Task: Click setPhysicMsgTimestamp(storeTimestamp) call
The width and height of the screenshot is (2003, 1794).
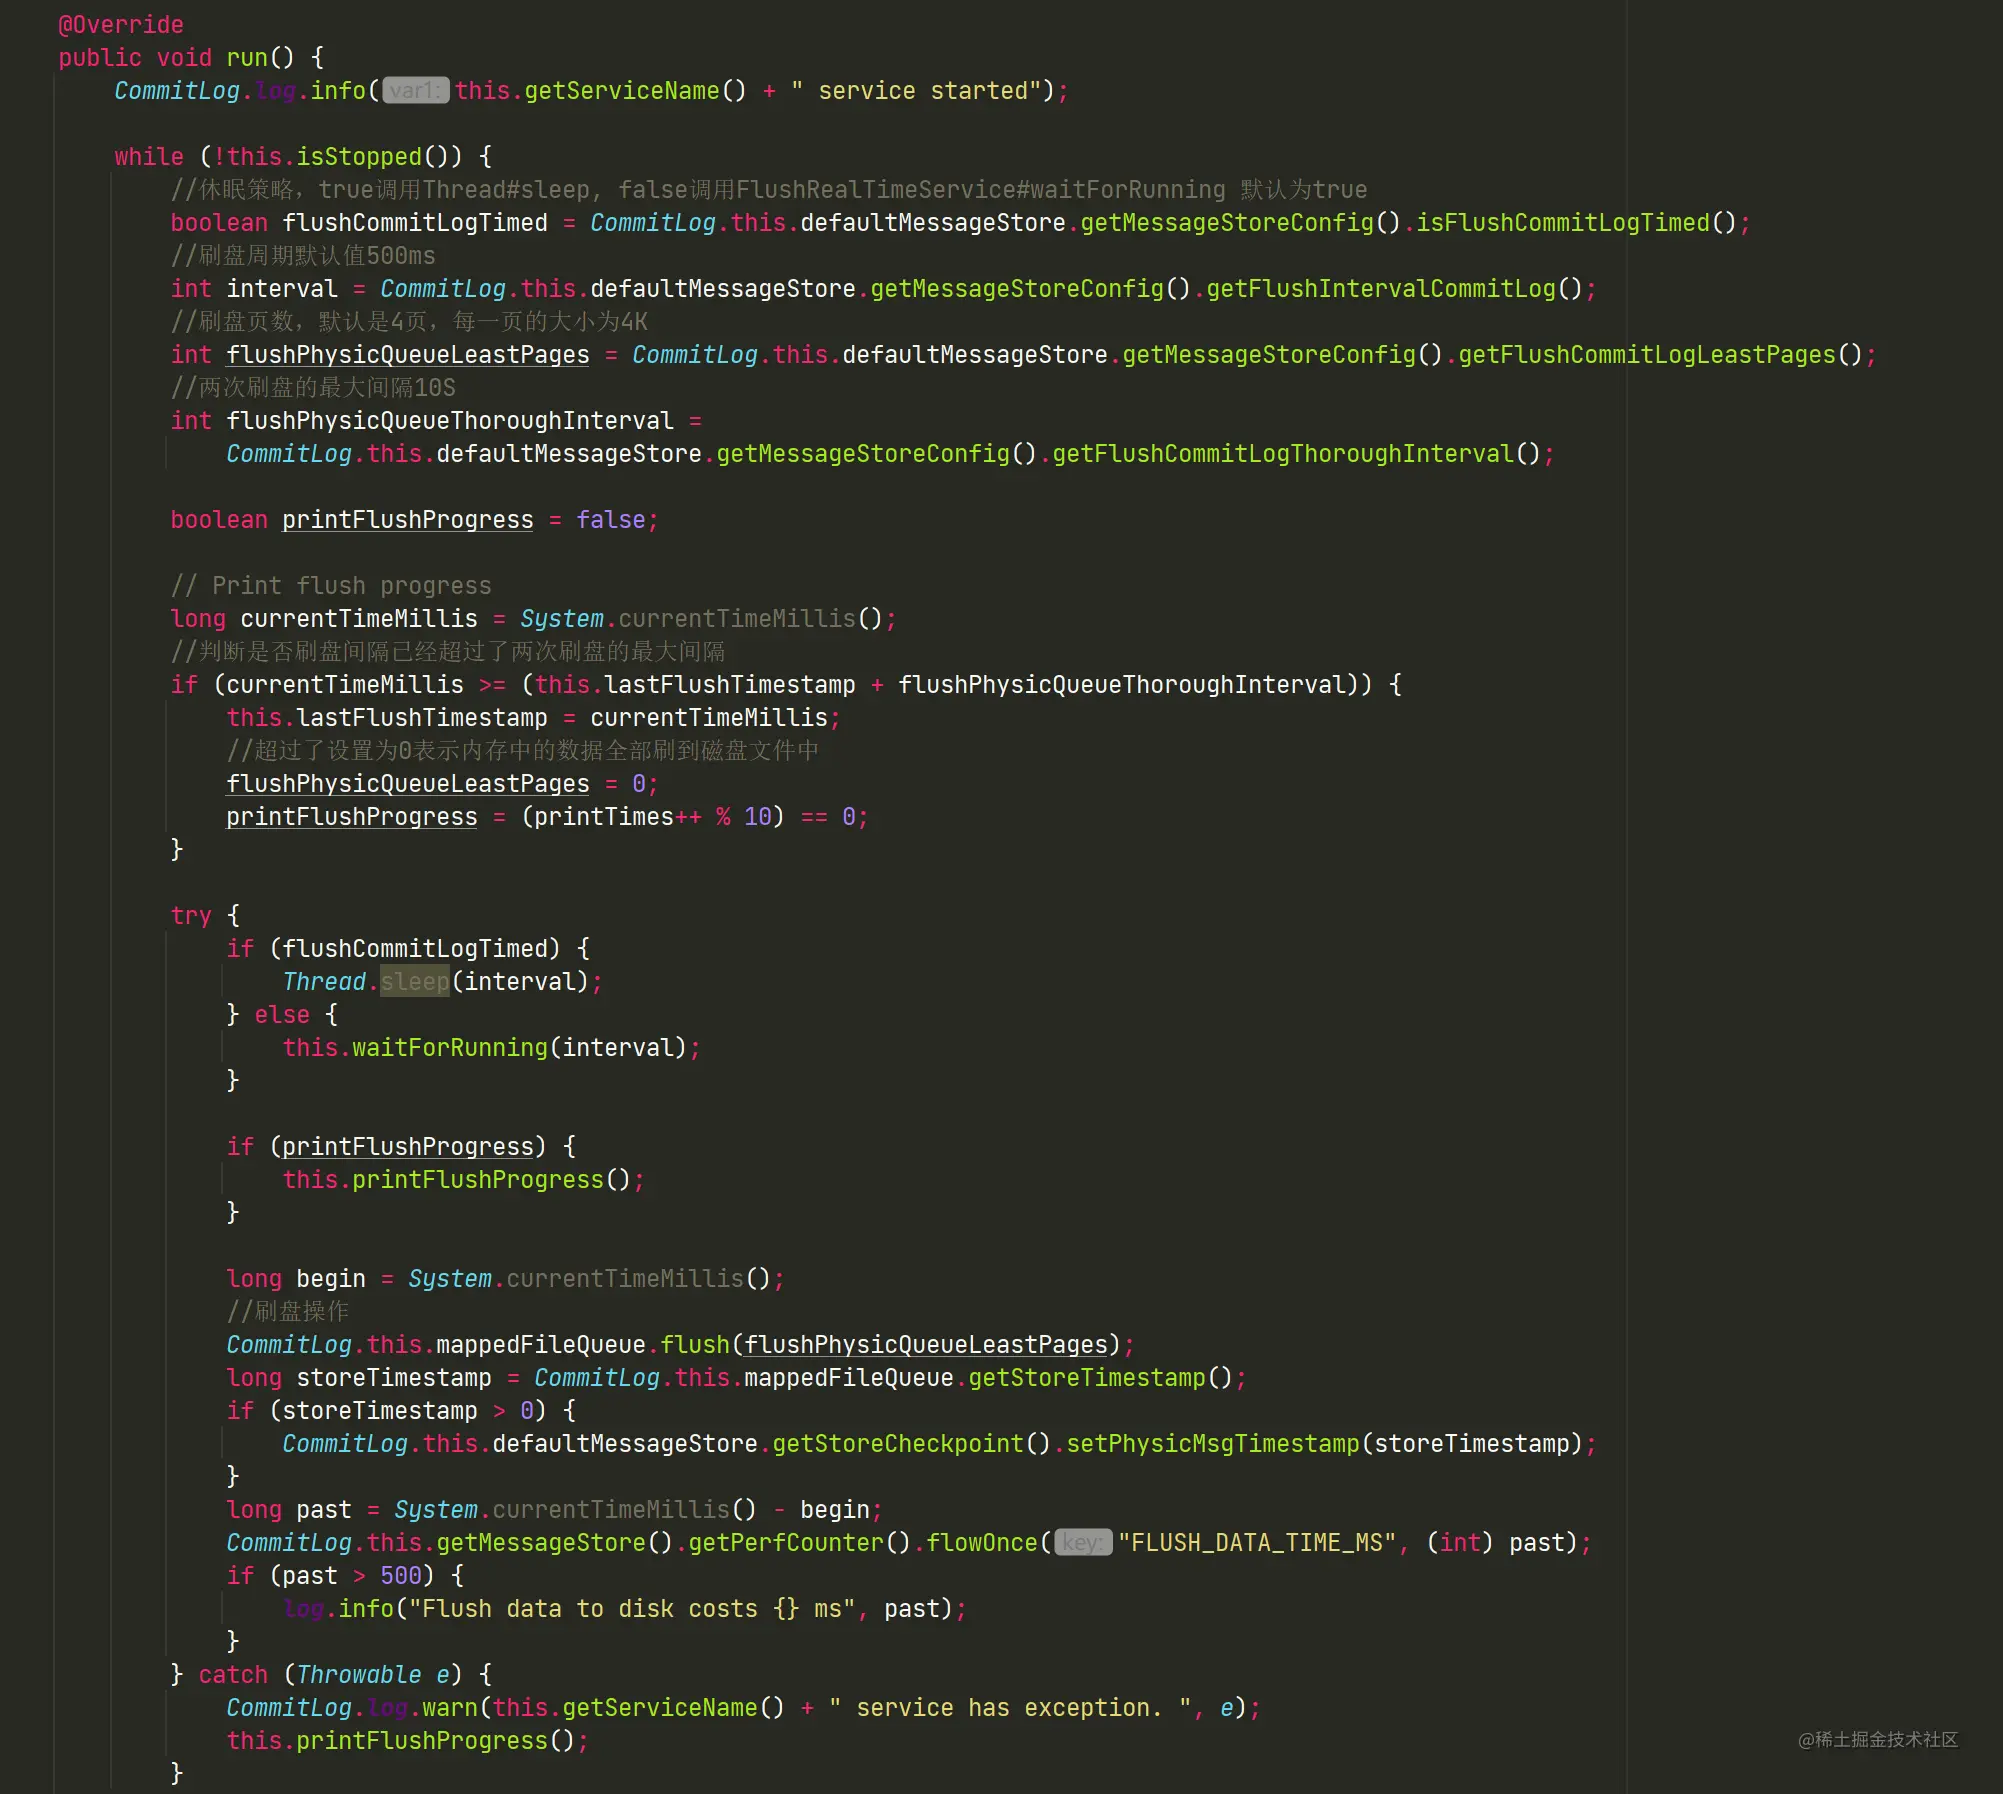Action: point(1324,1443)
